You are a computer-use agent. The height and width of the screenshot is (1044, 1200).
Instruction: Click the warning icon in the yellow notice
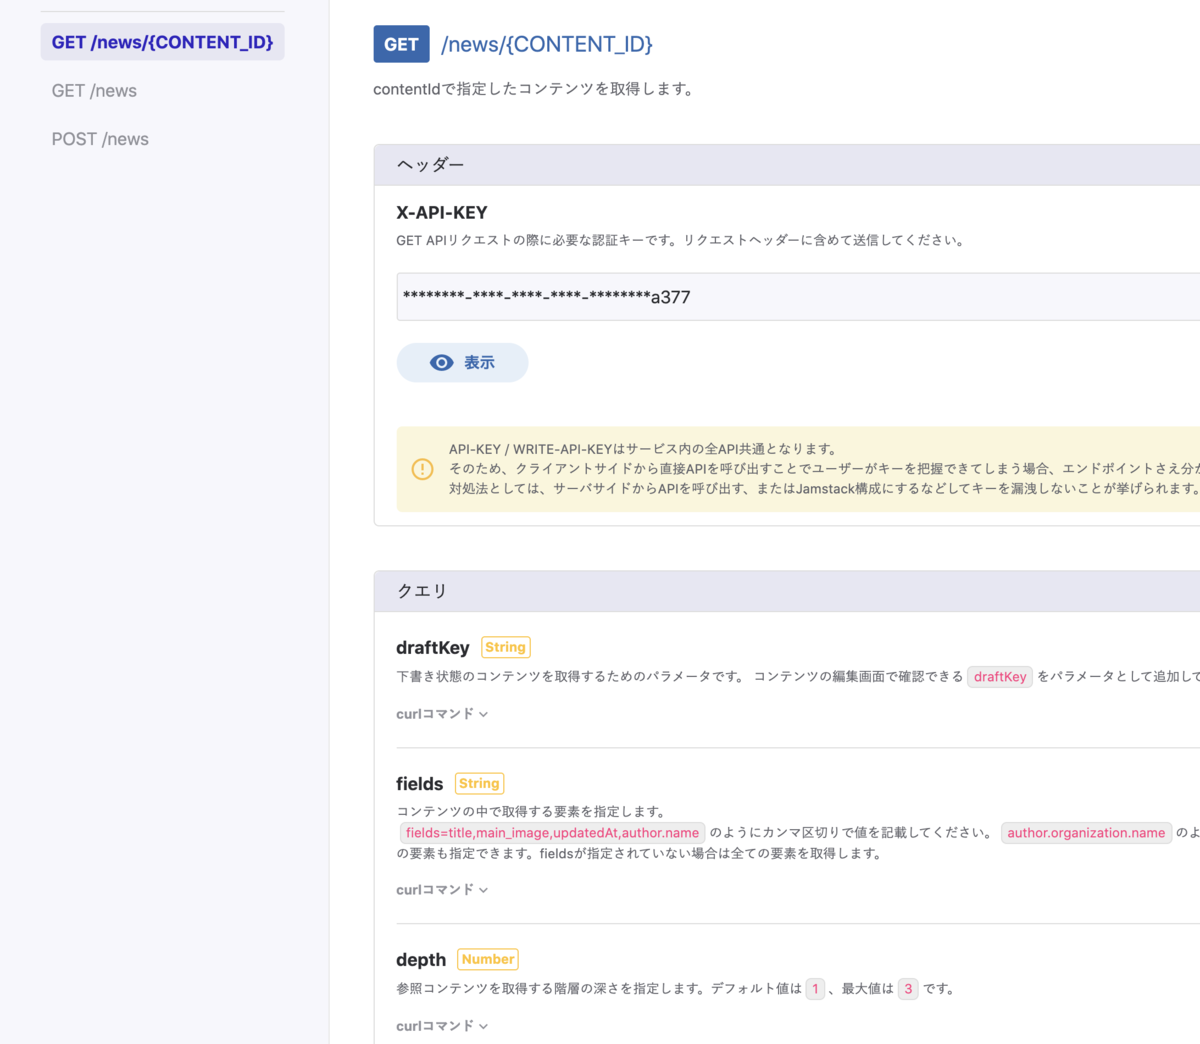click(x=421, y=469)
